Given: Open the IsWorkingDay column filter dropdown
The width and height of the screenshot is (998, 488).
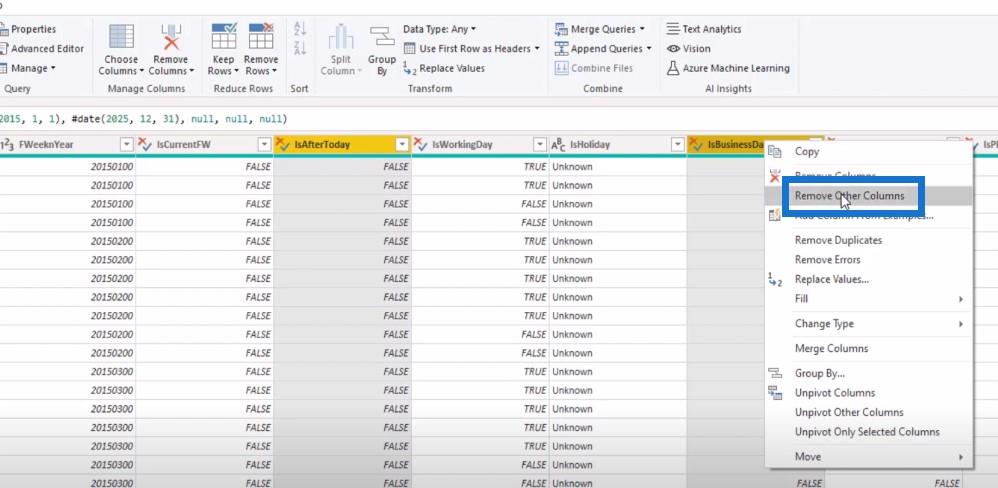Looking at the screenshot, I should (539, 144).
